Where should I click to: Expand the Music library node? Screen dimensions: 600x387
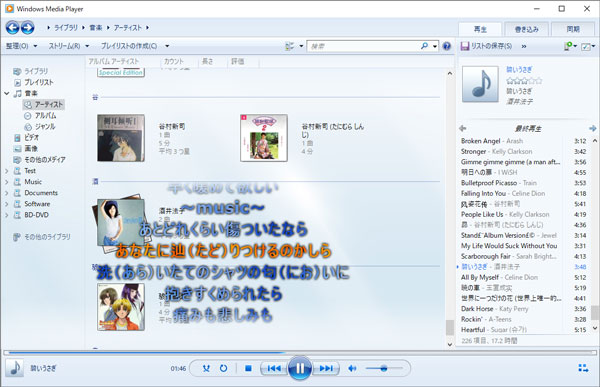click(x=7, y=182)
